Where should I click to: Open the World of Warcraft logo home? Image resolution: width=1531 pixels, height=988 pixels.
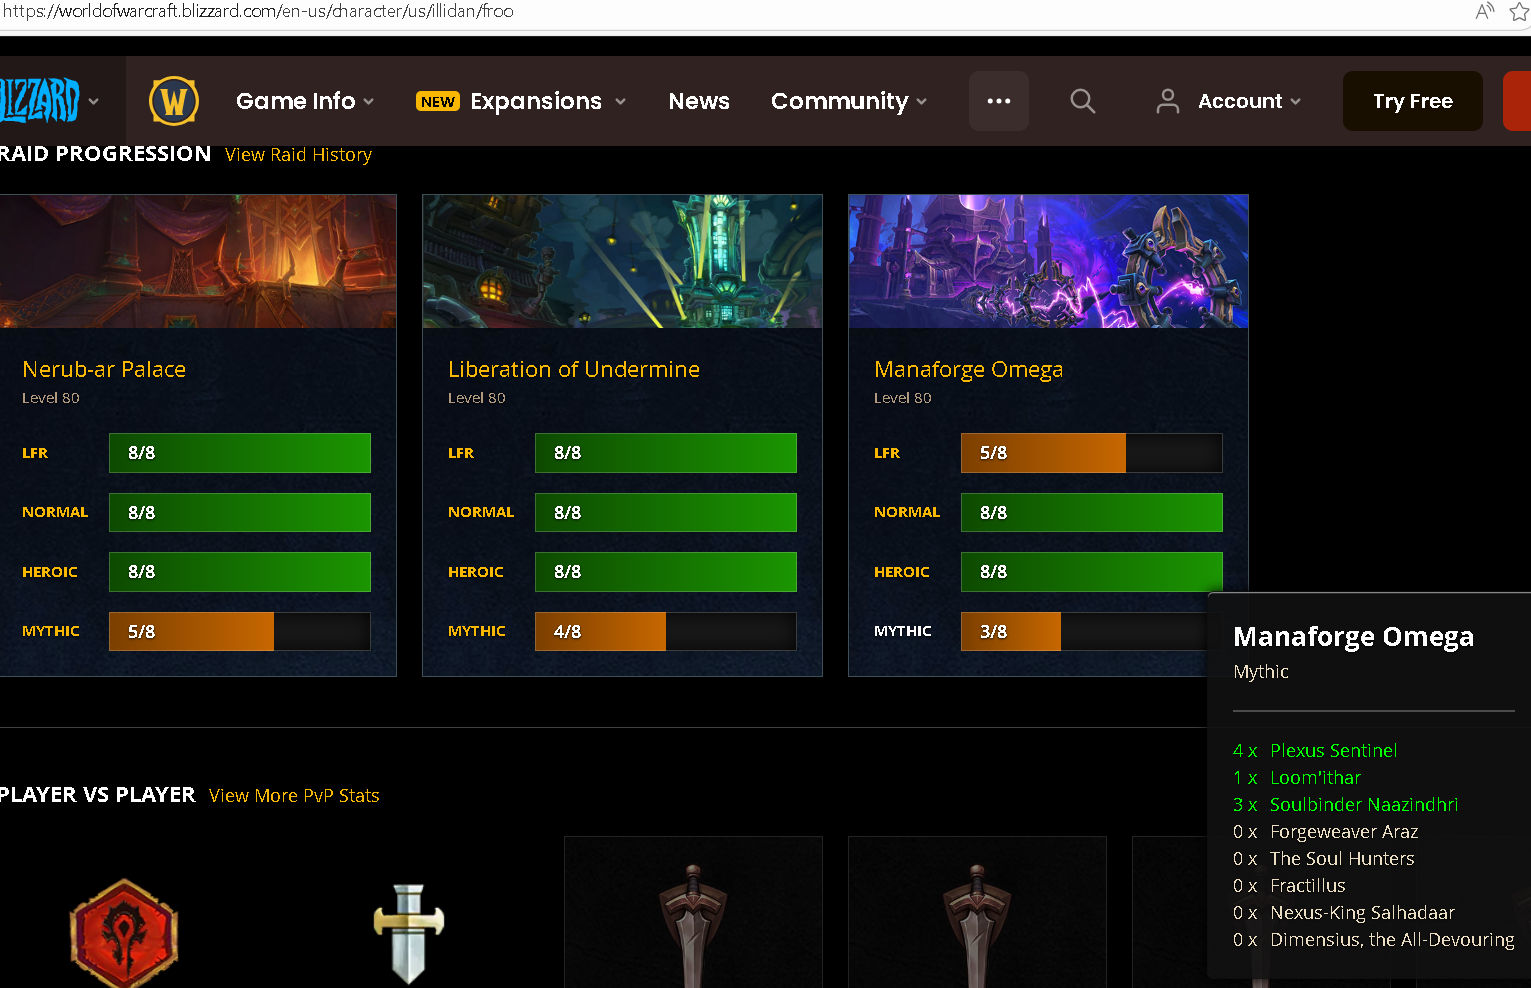pyautogui.click(x=174, y=101)
